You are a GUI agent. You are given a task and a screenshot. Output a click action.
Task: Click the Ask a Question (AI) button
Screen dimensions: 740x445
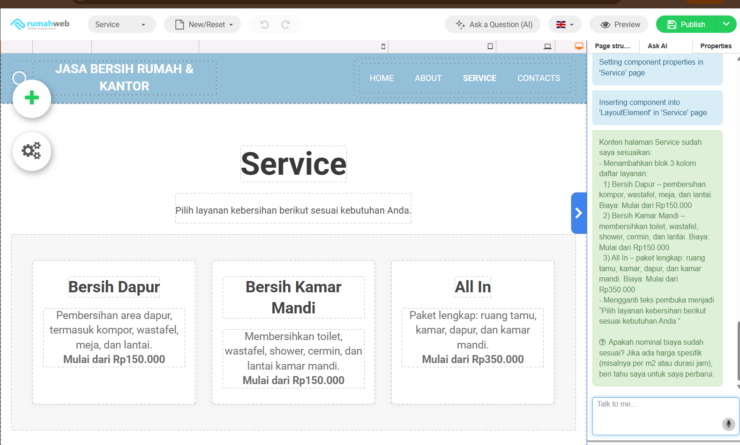coord(493,24)
